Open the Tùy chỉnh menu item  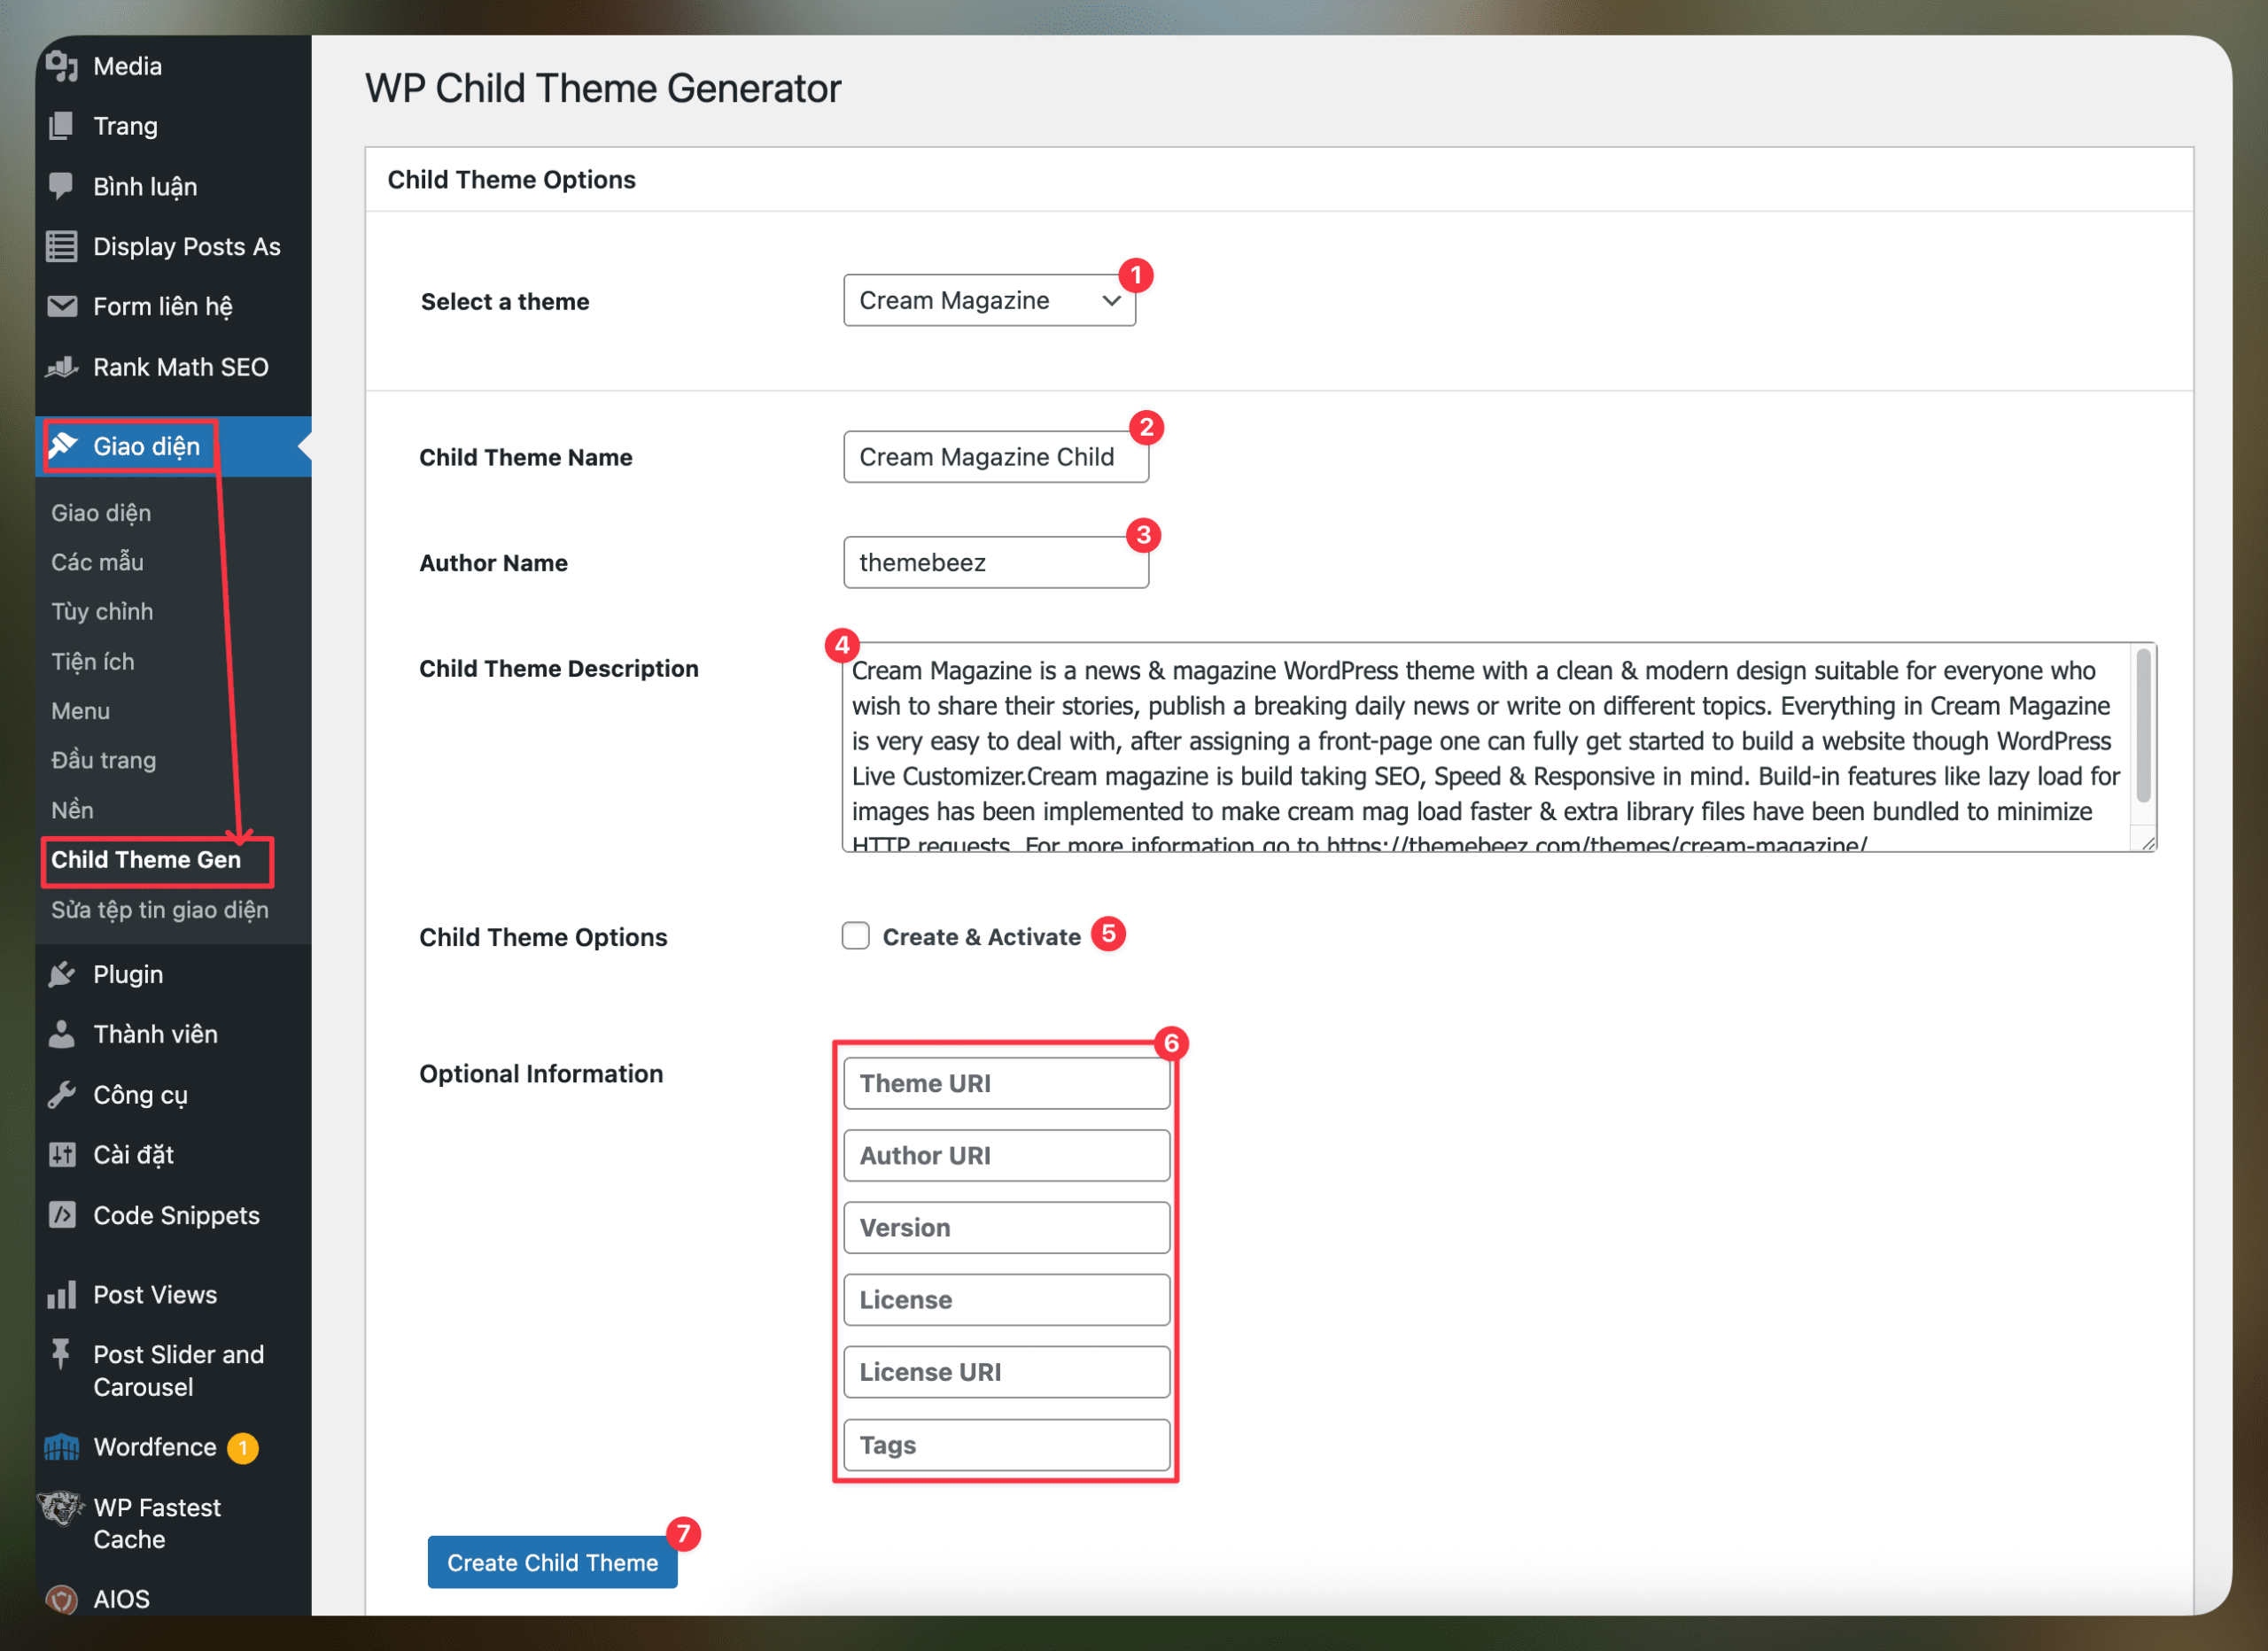(102, 611)
